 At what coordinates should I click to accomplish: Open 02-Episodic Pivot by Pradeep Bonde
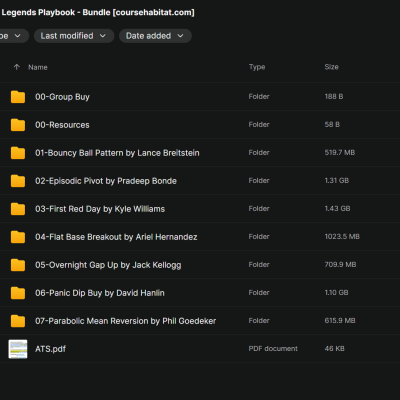(x=106, y=181)
